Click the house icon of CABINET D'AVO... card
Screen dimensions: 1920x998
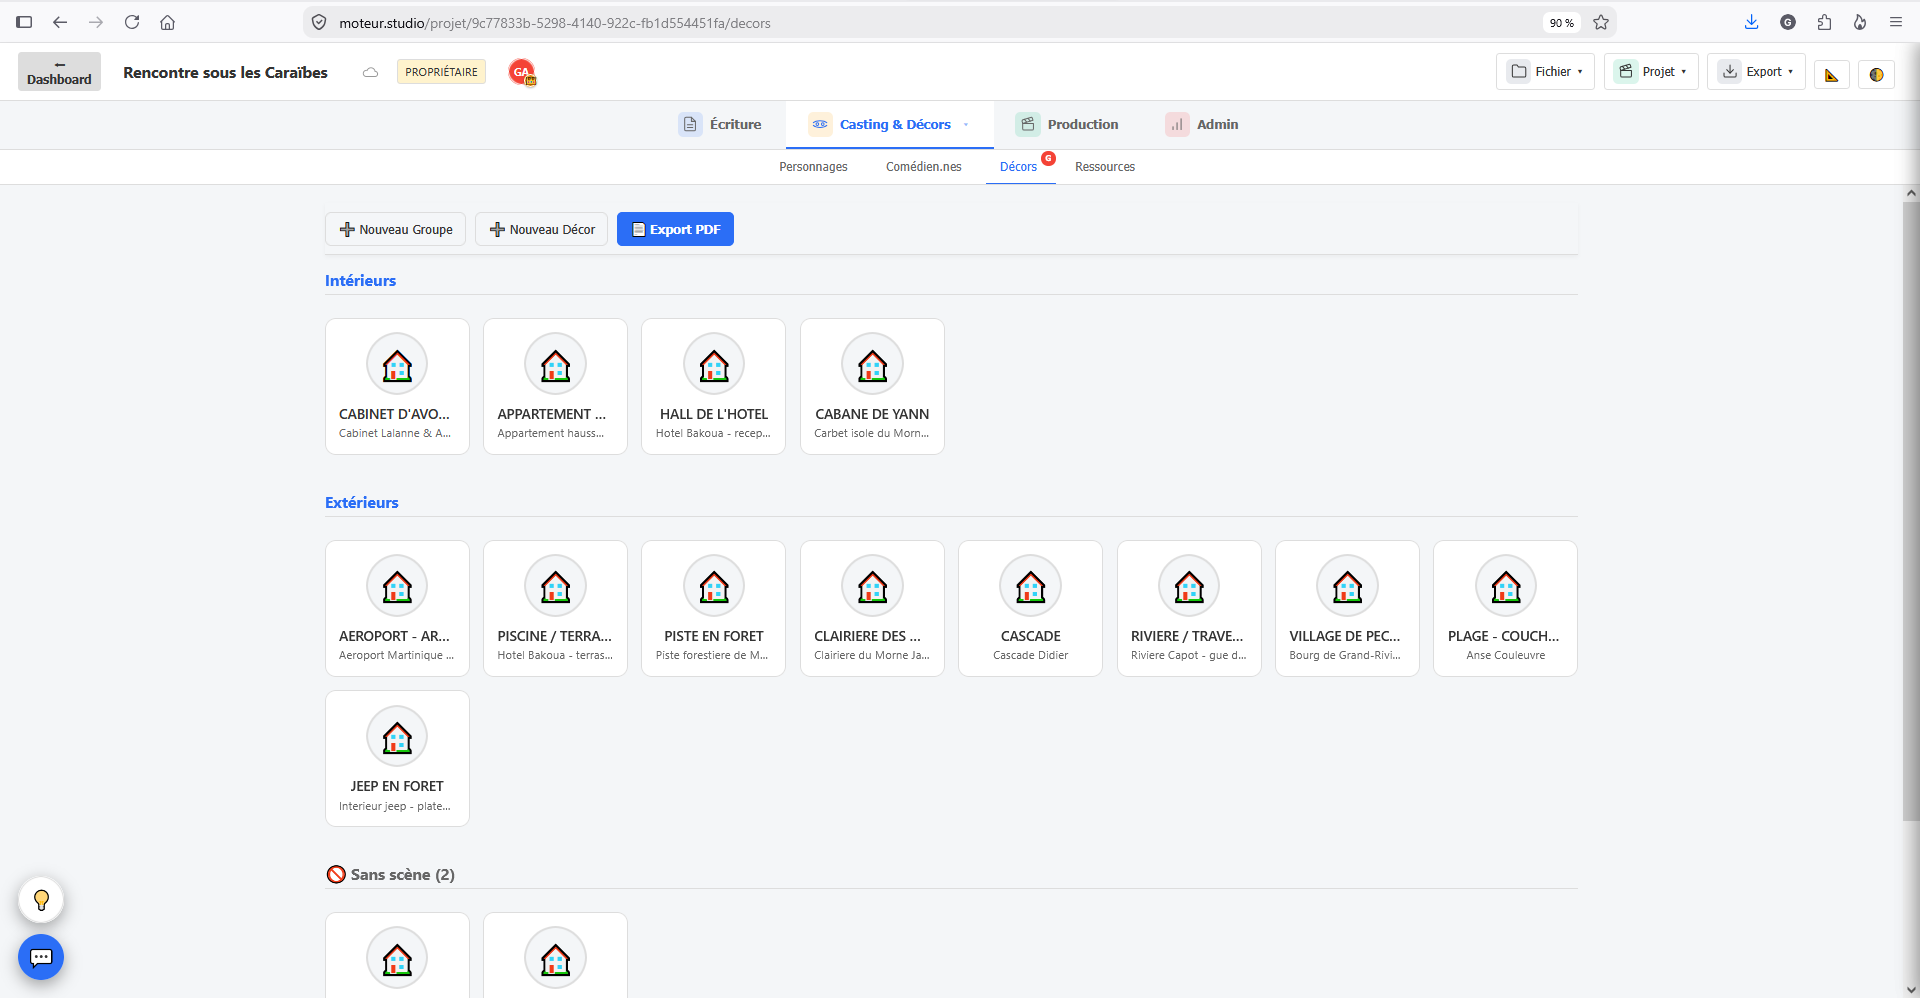[397, 365]
